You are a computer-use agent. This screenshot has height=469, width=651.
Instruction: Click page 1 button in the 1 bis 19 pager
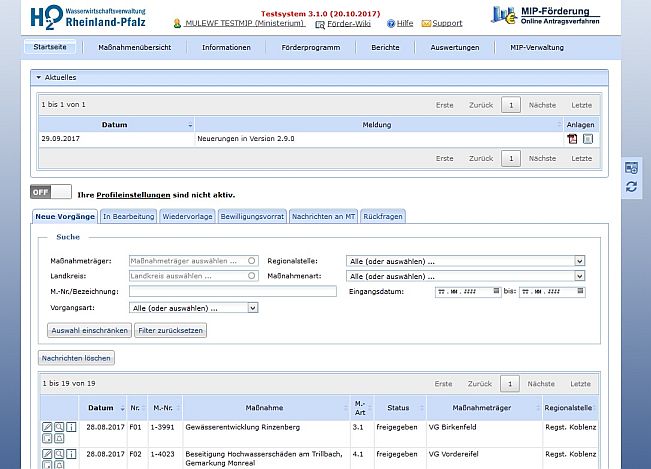(x=509, y=384)
